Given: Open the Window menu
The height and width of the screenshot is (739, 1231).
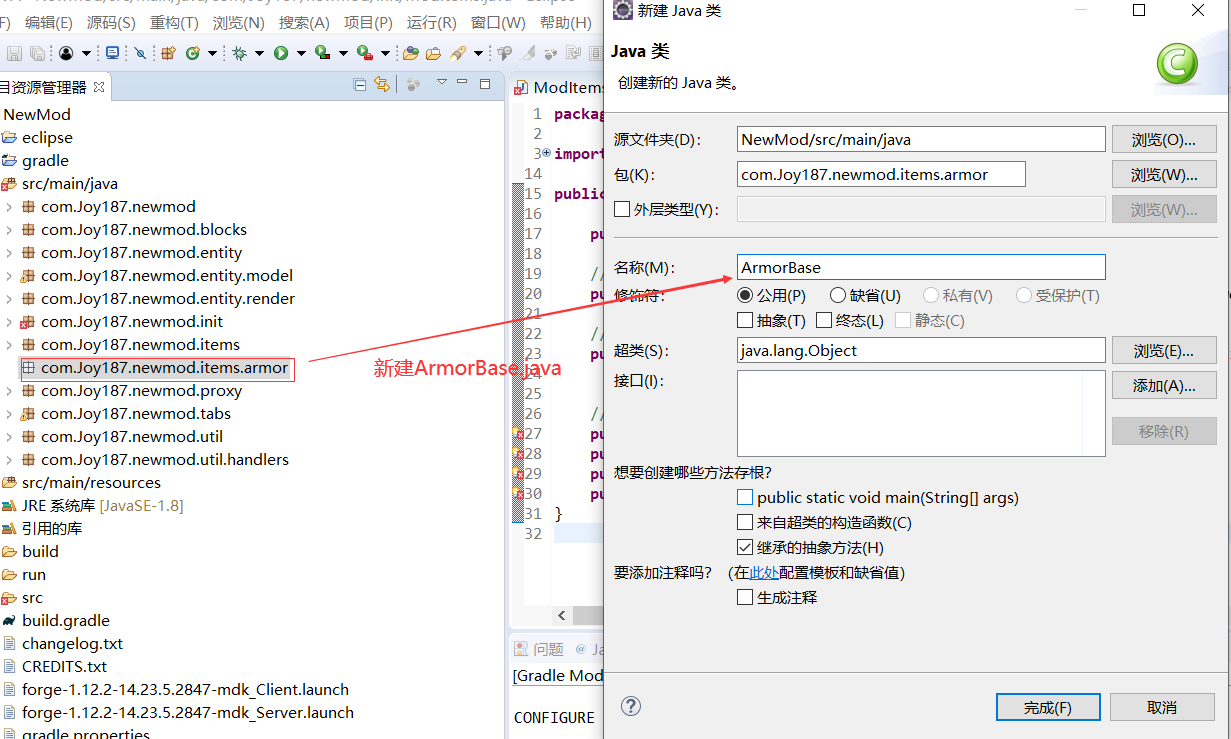Looking at the screenshot, I should pyautogui.click(x=498, y=22).
